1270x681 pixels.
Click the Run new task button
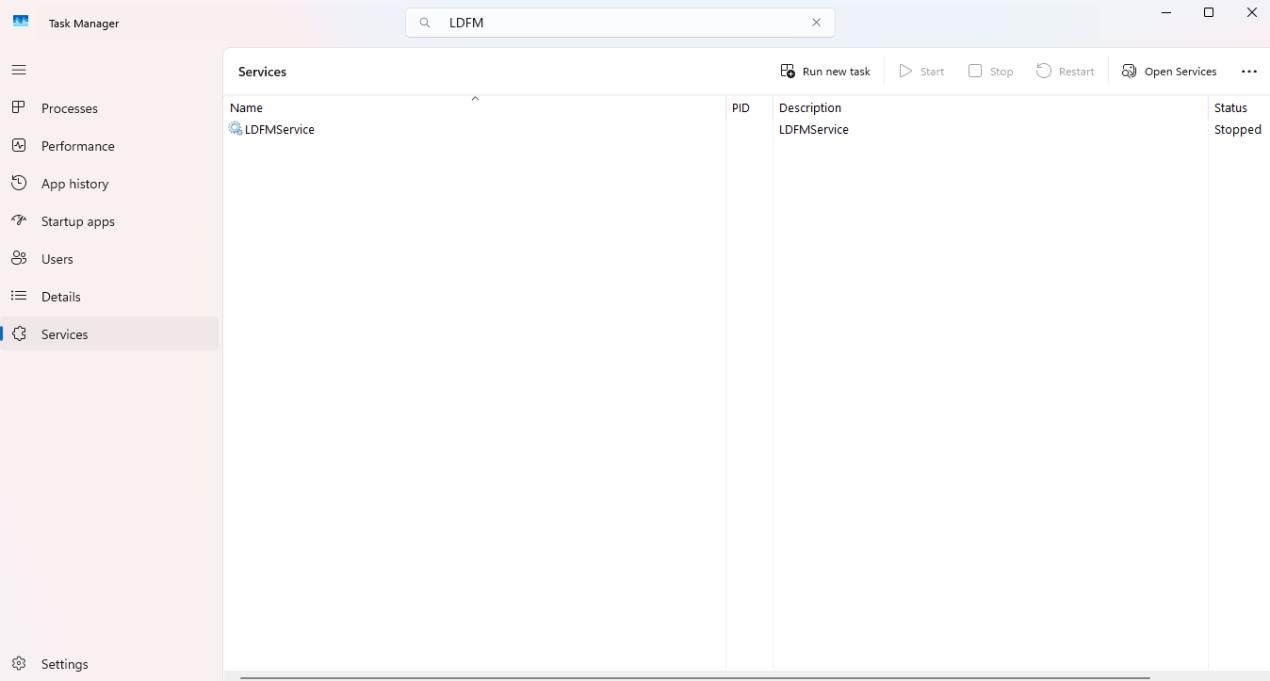(x=825, y=72)
